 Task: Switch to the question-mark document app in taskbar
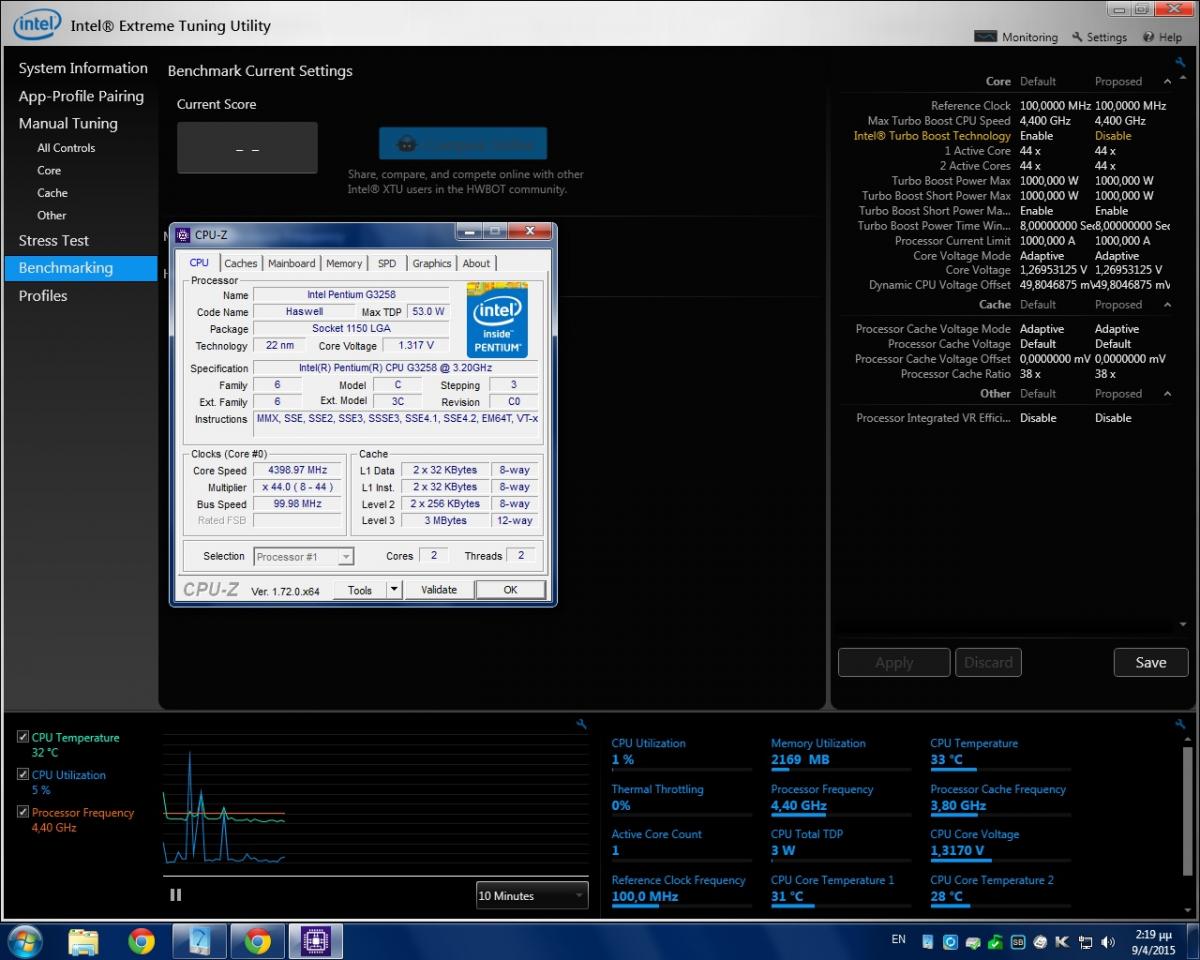coord(199,941)
